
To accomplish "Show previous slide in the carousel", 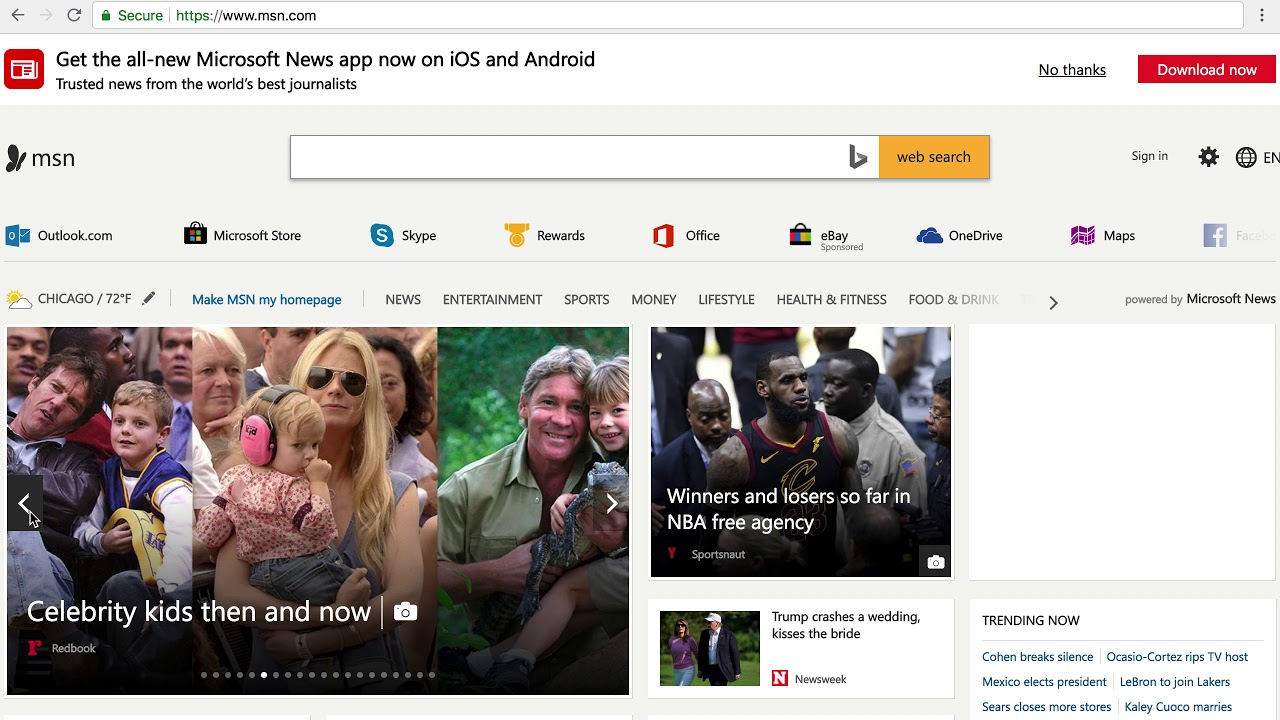I will 25,504.
